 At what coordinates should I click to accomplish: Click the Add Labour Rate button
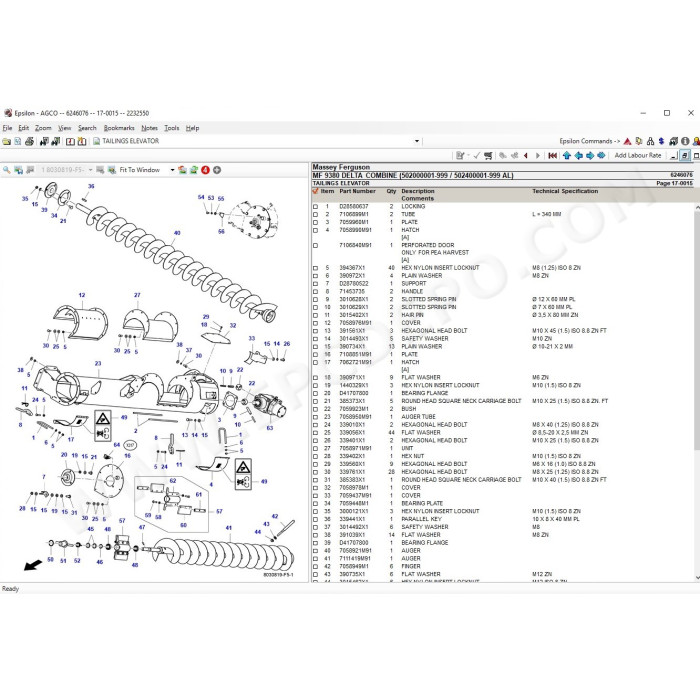(638, 156)
